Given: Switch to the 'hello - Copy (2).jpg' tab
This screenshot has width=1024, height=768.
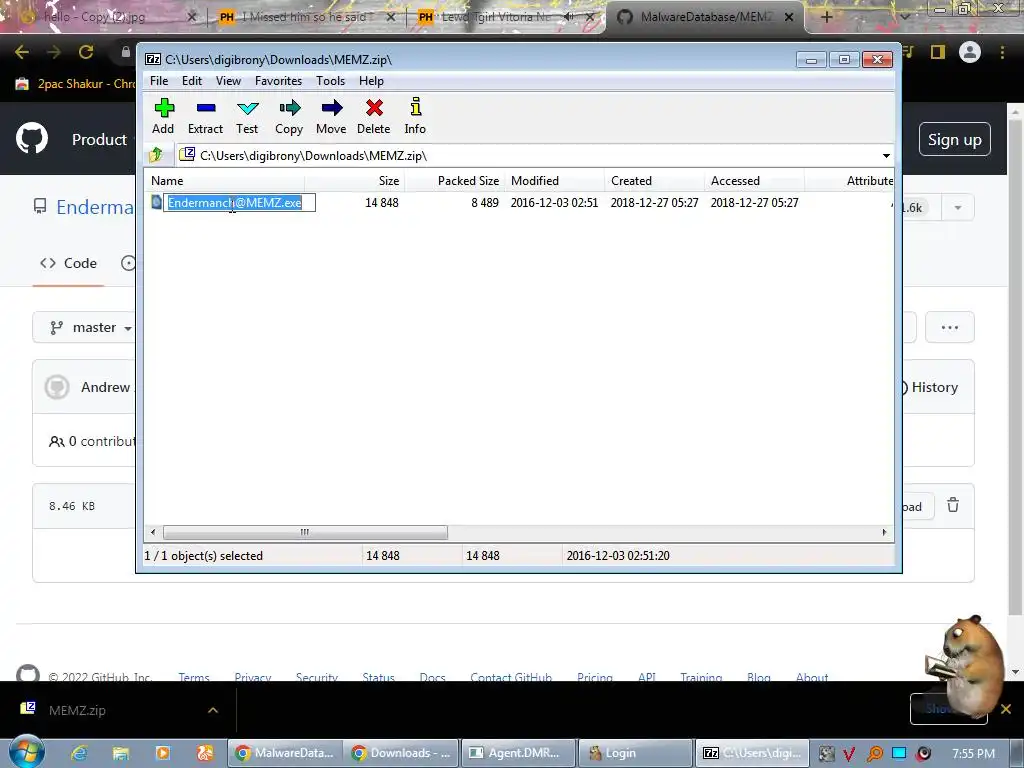Looking at the screenshot, I should pos(104,17).
